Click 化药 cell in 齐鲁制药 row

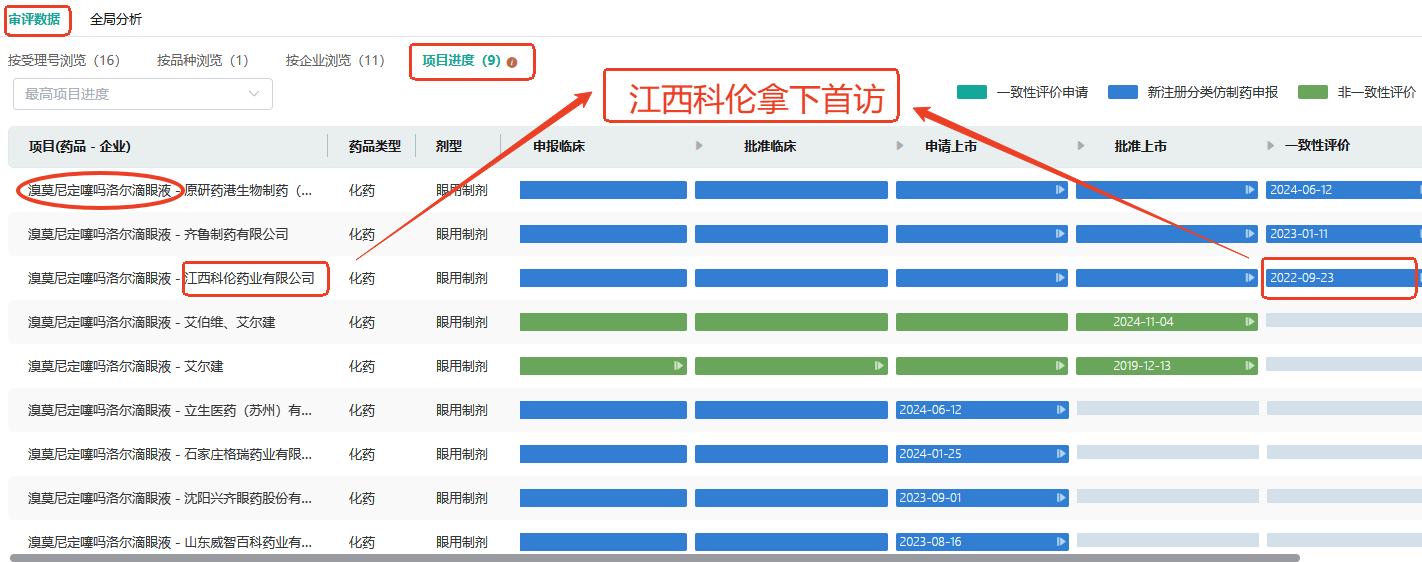click(x=362, y=234)
